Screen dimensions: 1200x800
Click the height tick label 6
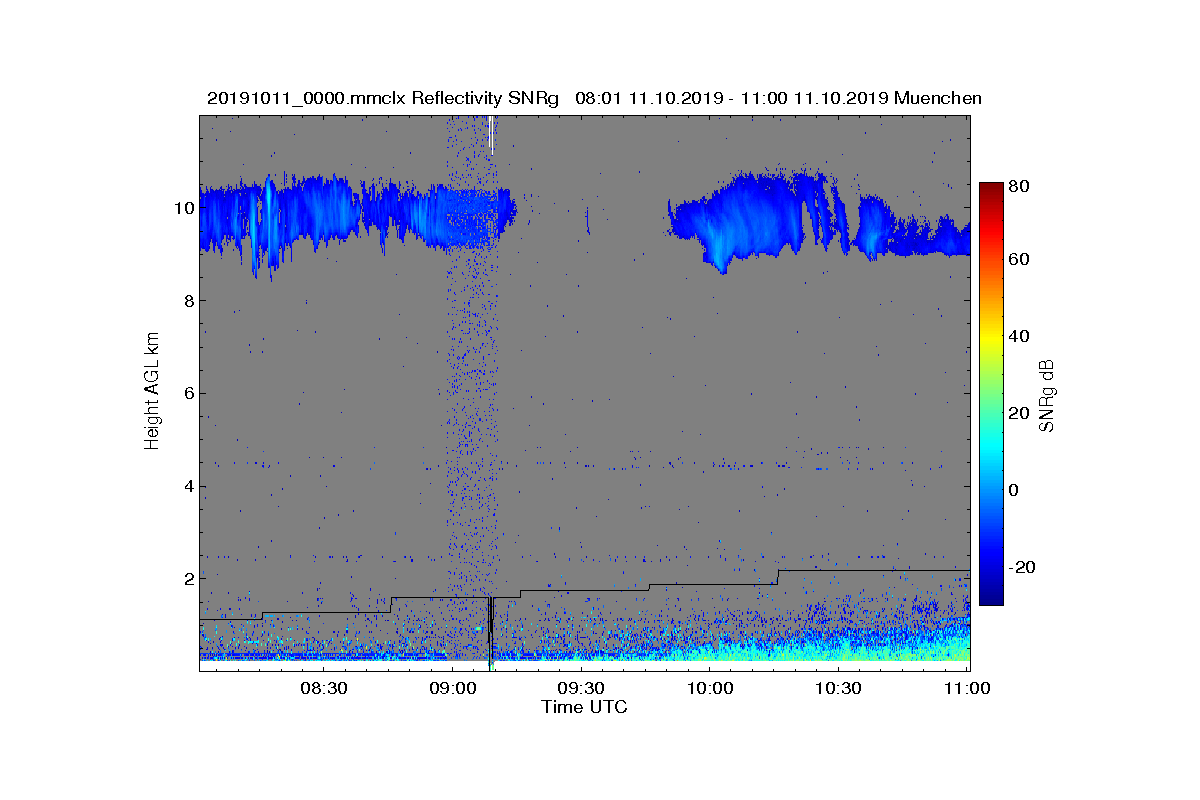(187, 393)
